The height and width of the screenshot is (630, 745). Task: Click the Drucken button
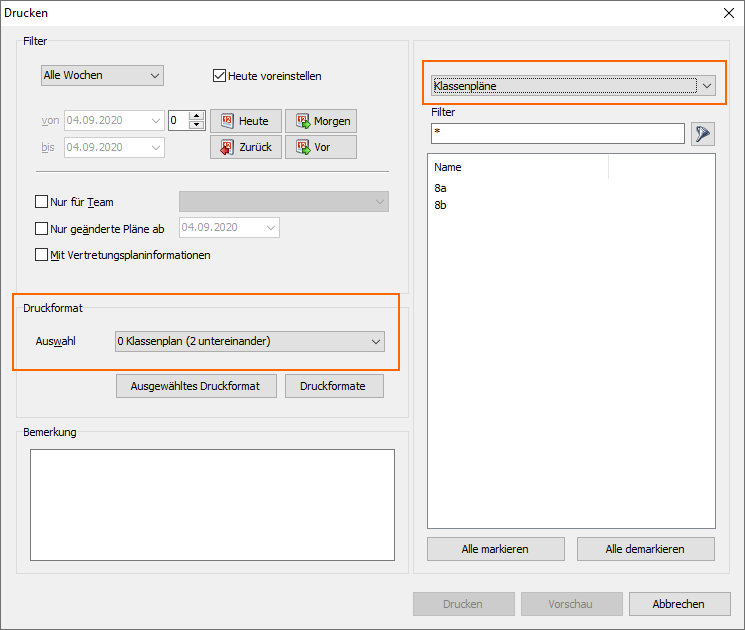[463, 604]
